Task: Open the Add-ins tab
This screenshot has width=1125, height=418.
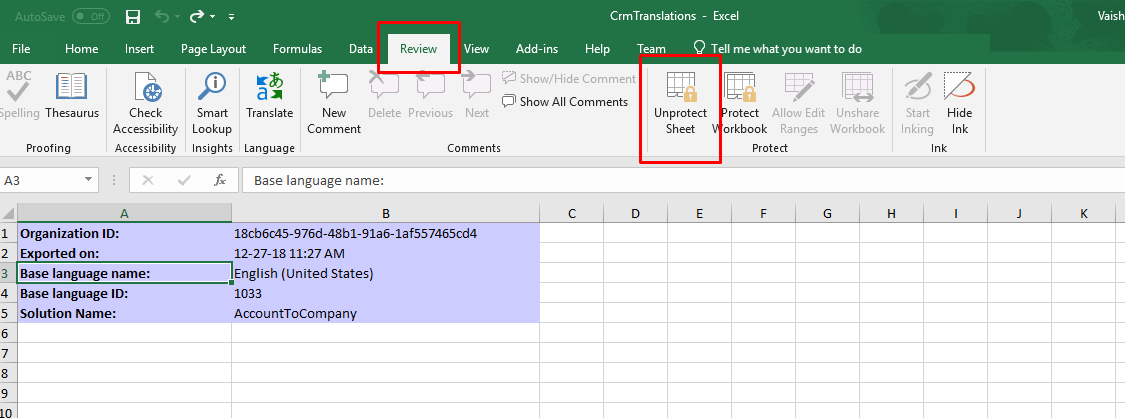Action: point(537,49)
